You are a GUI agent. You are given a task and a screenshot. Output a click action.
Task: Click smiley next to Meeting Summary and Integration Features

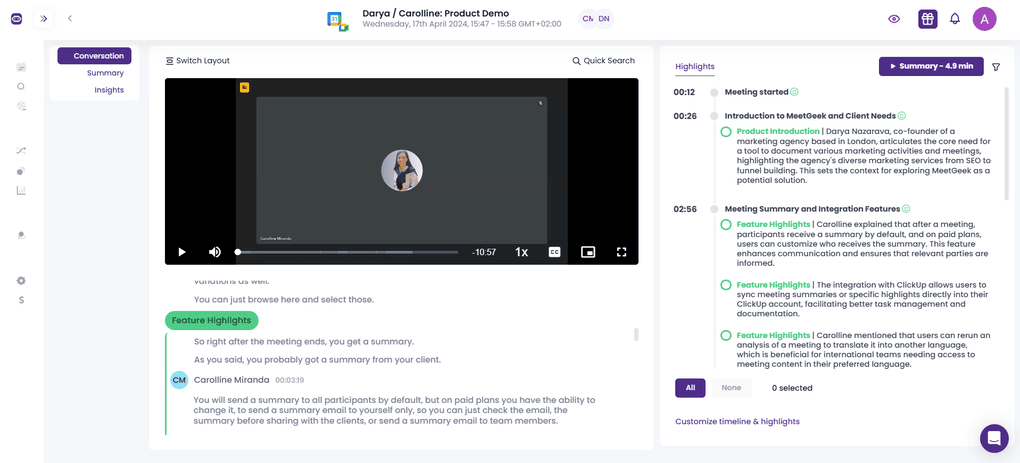pos(906,209)
